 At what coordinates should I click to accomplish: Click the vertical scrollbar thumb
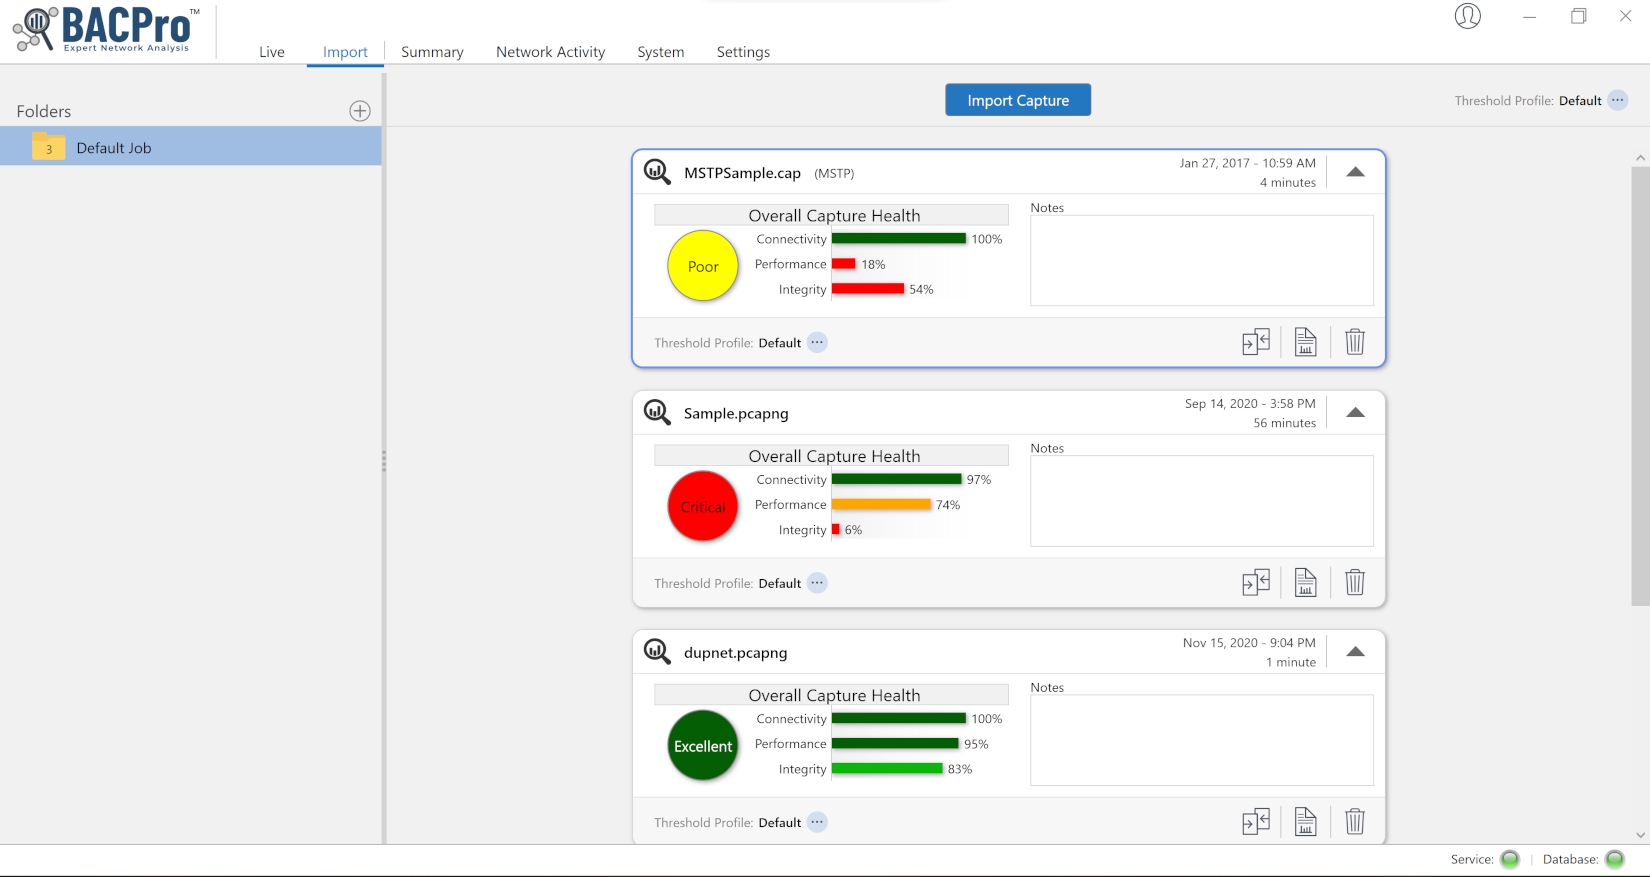pos(1640,386)
